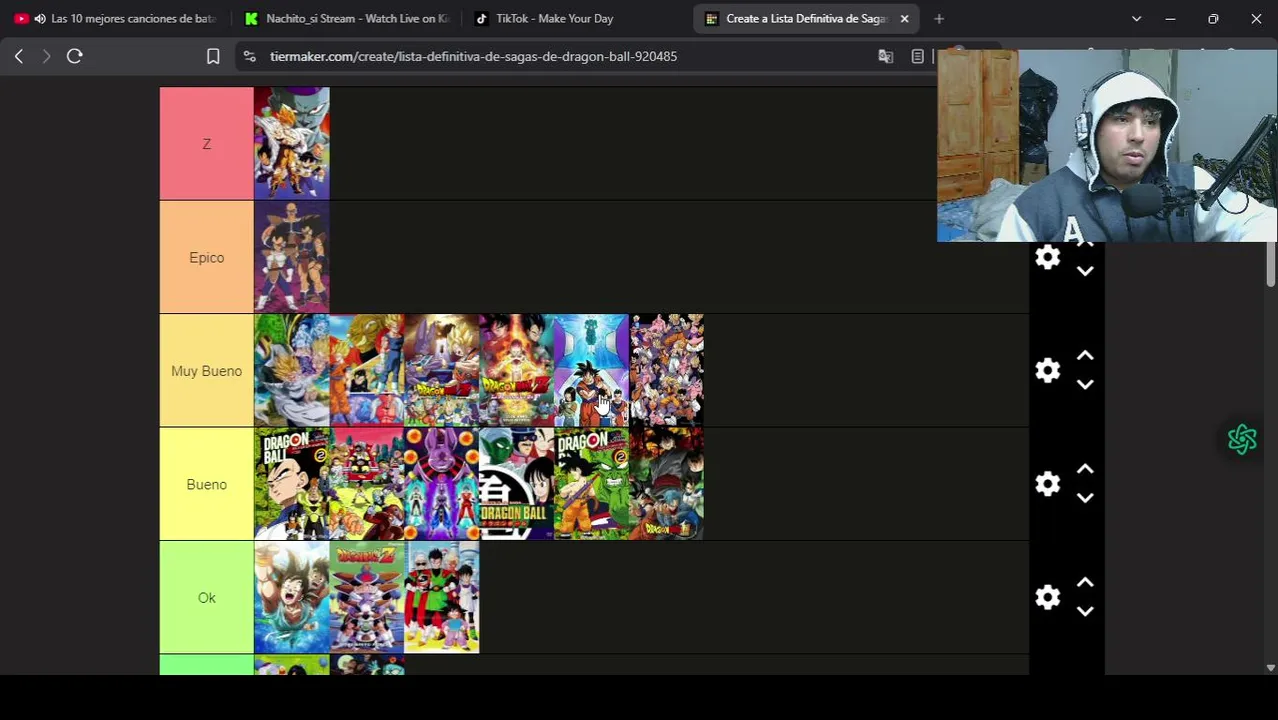Move Ok tier up
1278x720 pixels.
(1085, 583)
